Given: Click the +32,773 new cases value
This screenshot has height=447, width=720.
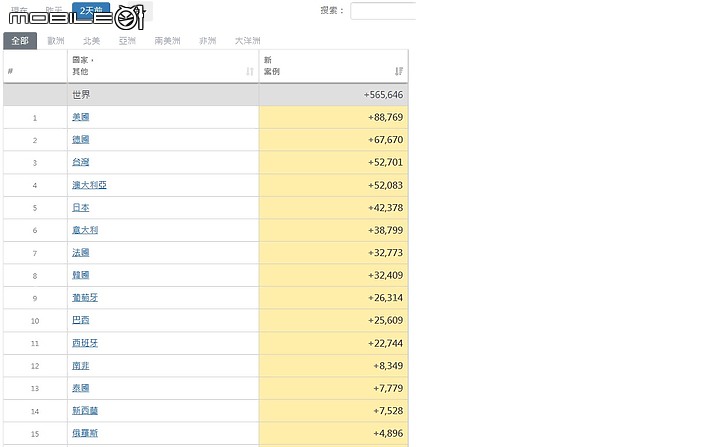Looking at the screenshot, I should pos(385,253).
